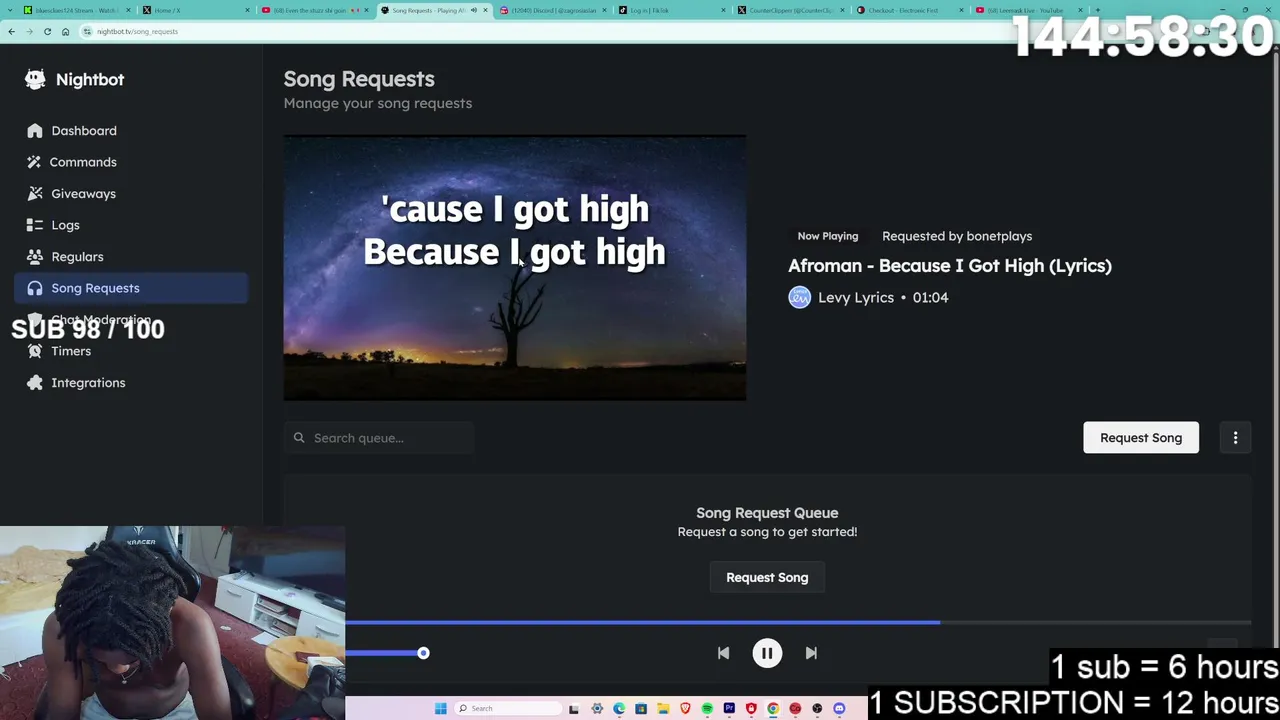Launch Microsoft Edge from the taskbar
Viewport: 1280px width, 720px height.
pyautogui.click(x=619, y=708)
